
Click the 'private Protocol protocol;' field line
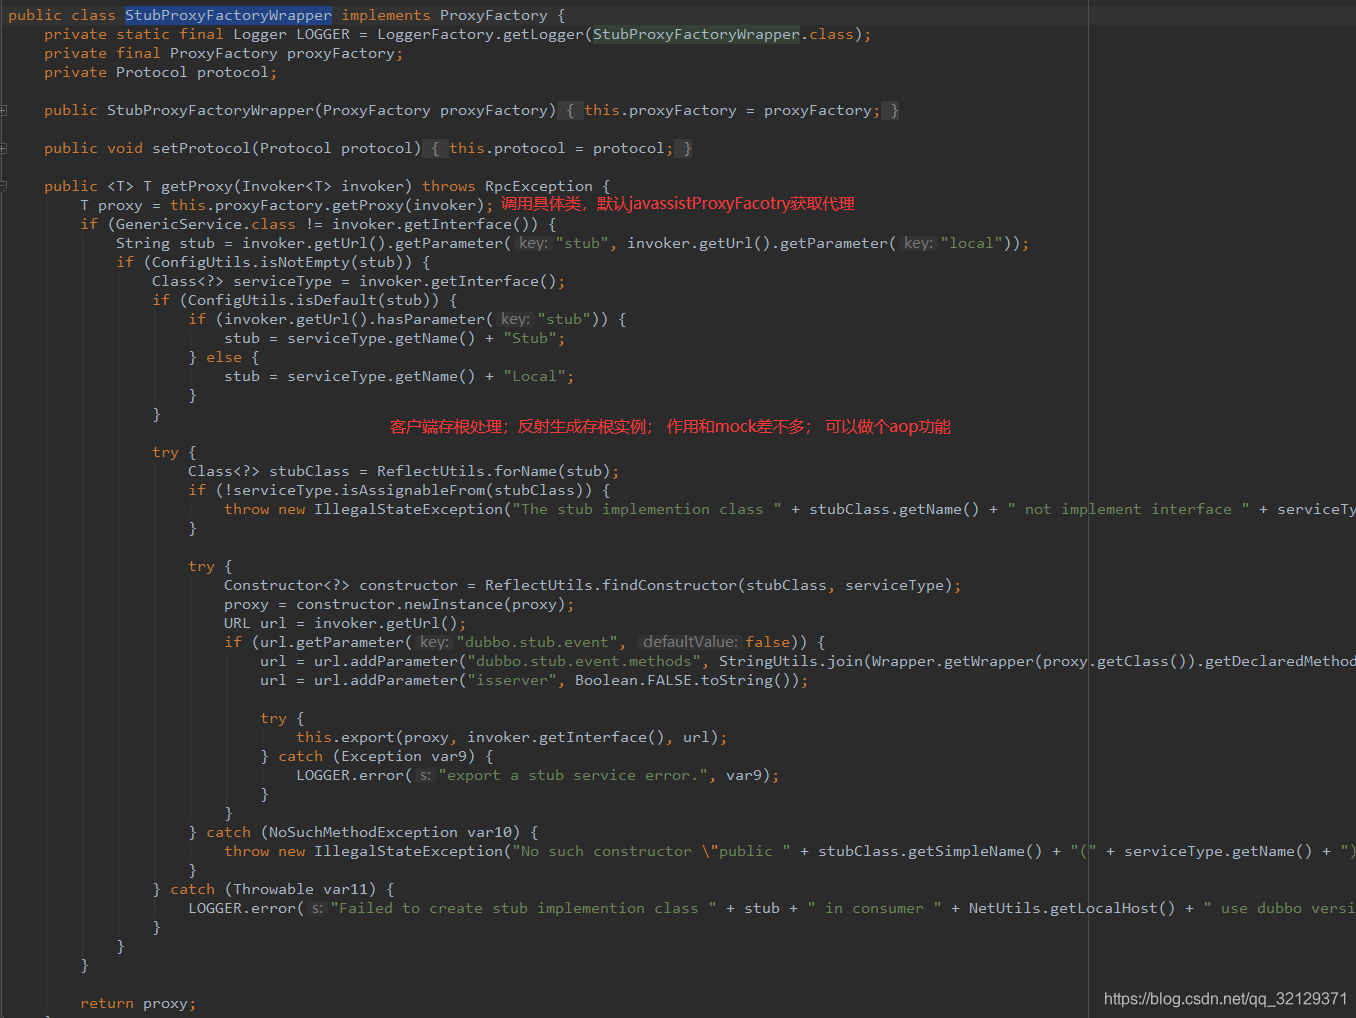161,72
